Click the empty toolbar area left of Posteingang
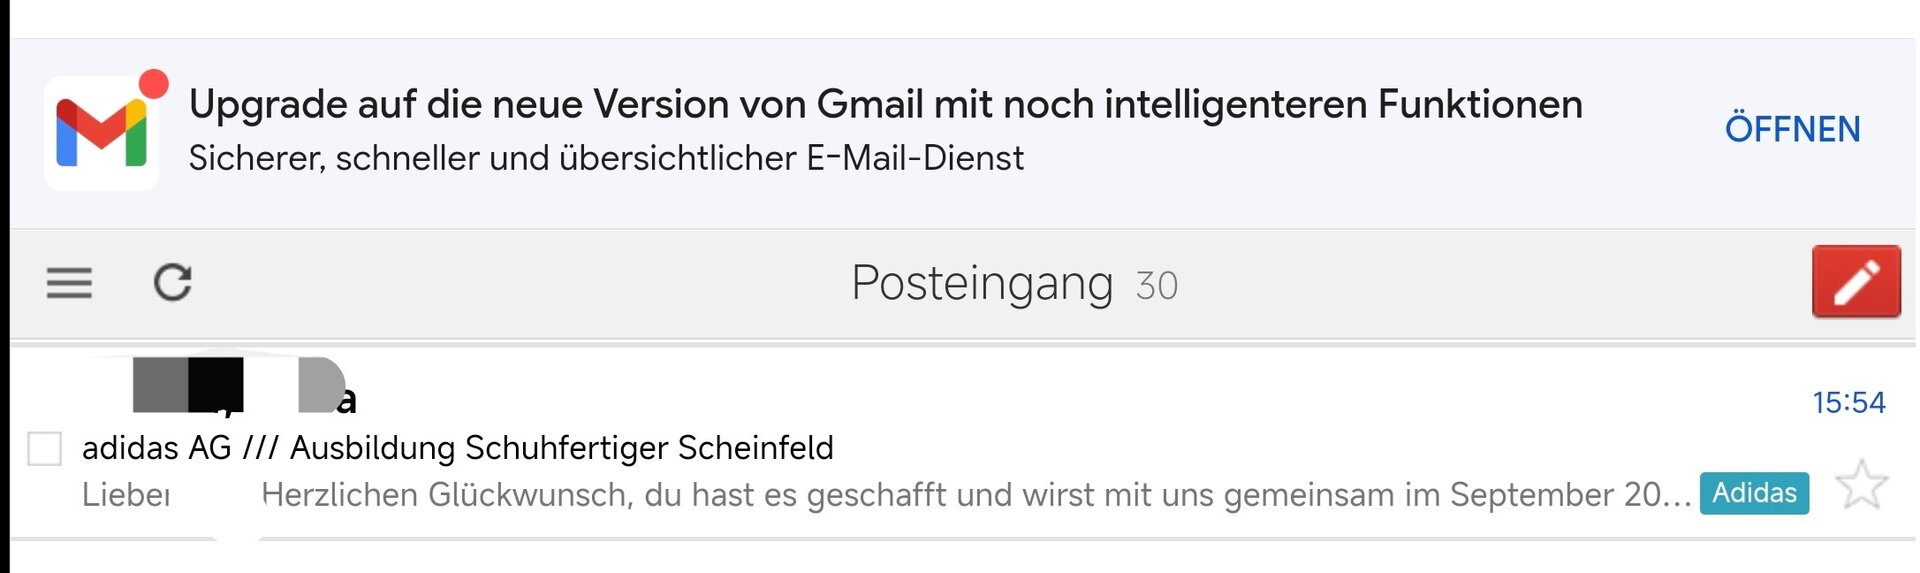The height and width of the screenshot is (573, 1920). tap(500, 284)
